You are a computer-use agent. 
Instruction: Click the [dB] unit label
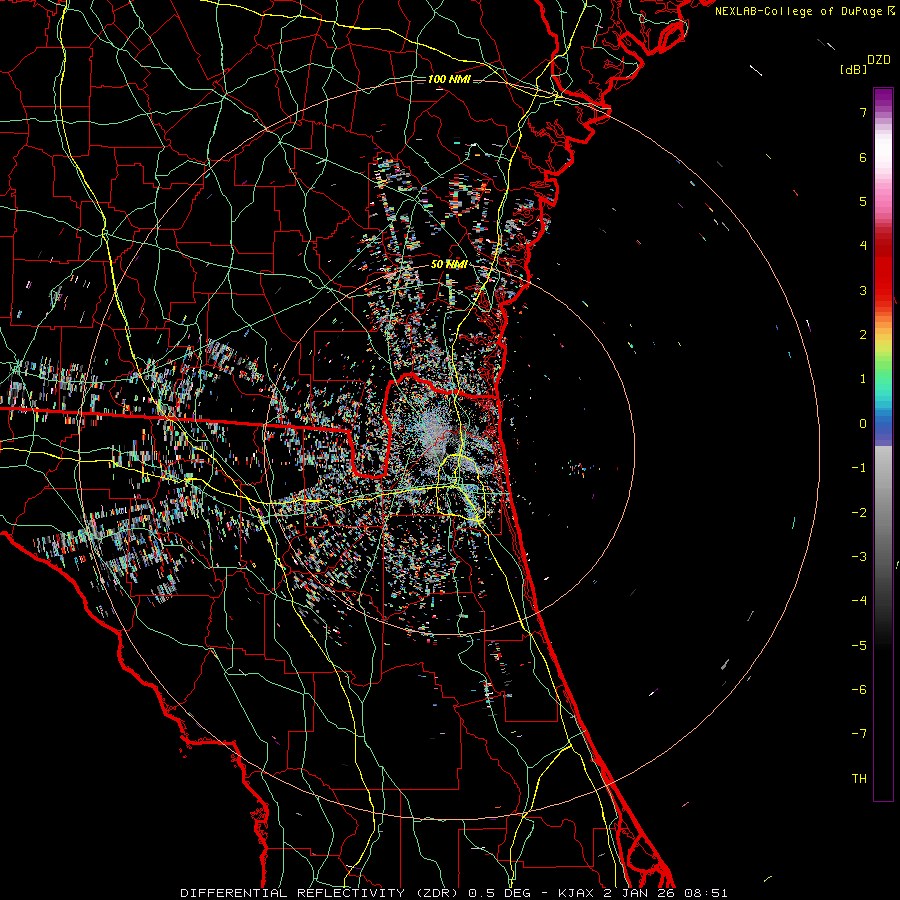coord(853,69)
